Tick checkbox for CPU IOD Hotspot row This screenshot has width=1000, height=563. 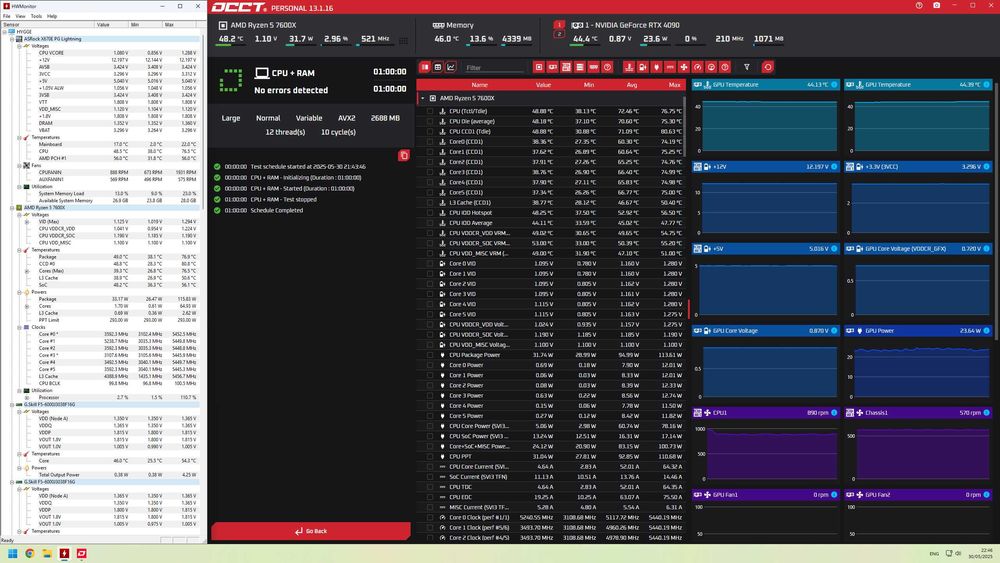pyautogui.click(x=430, y=213)
